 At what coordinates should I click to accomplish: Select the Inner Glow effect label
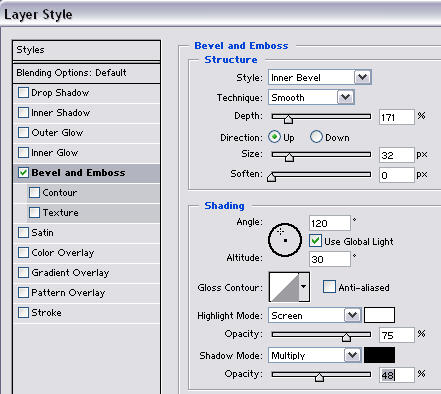coord(55,153)
